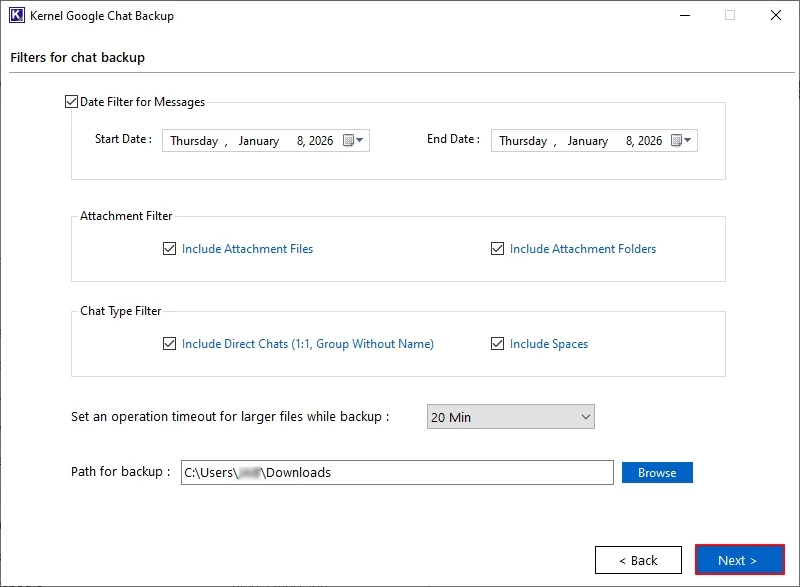Viewport: 800px width, 587px height.
Task: Select the day number in Start Date
Action: 300,141
